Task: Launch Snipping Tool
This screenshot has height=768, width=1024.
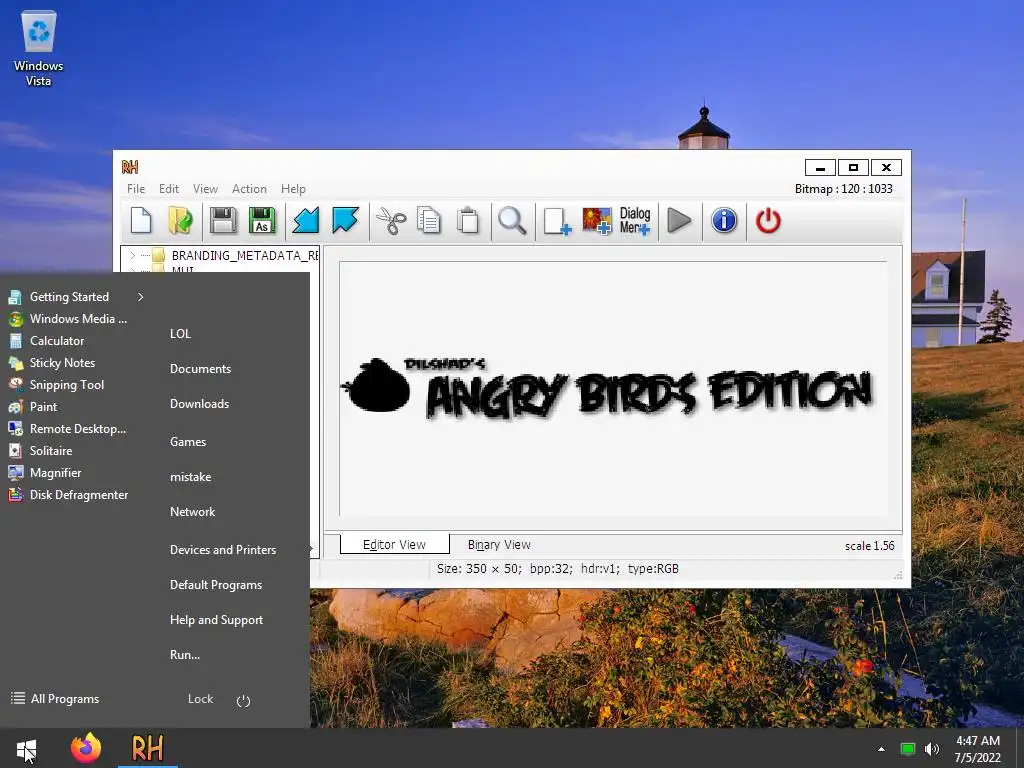Action: coord(69,385)
